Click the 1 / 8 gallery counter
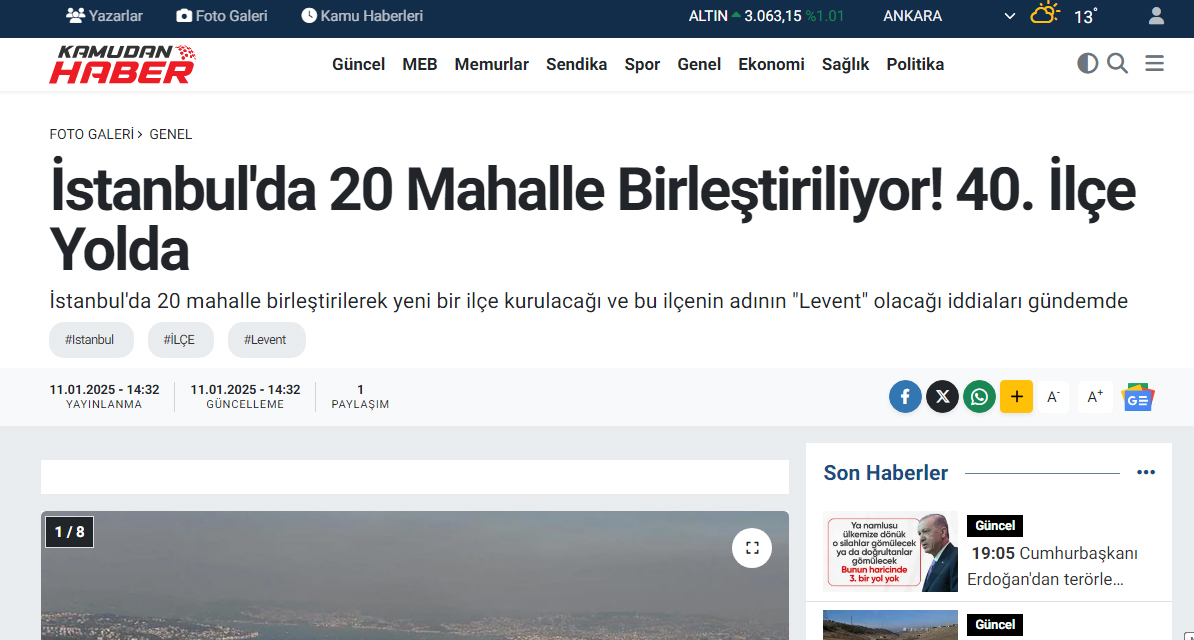Screen dimensions: 1194x640 click(69, 532)
